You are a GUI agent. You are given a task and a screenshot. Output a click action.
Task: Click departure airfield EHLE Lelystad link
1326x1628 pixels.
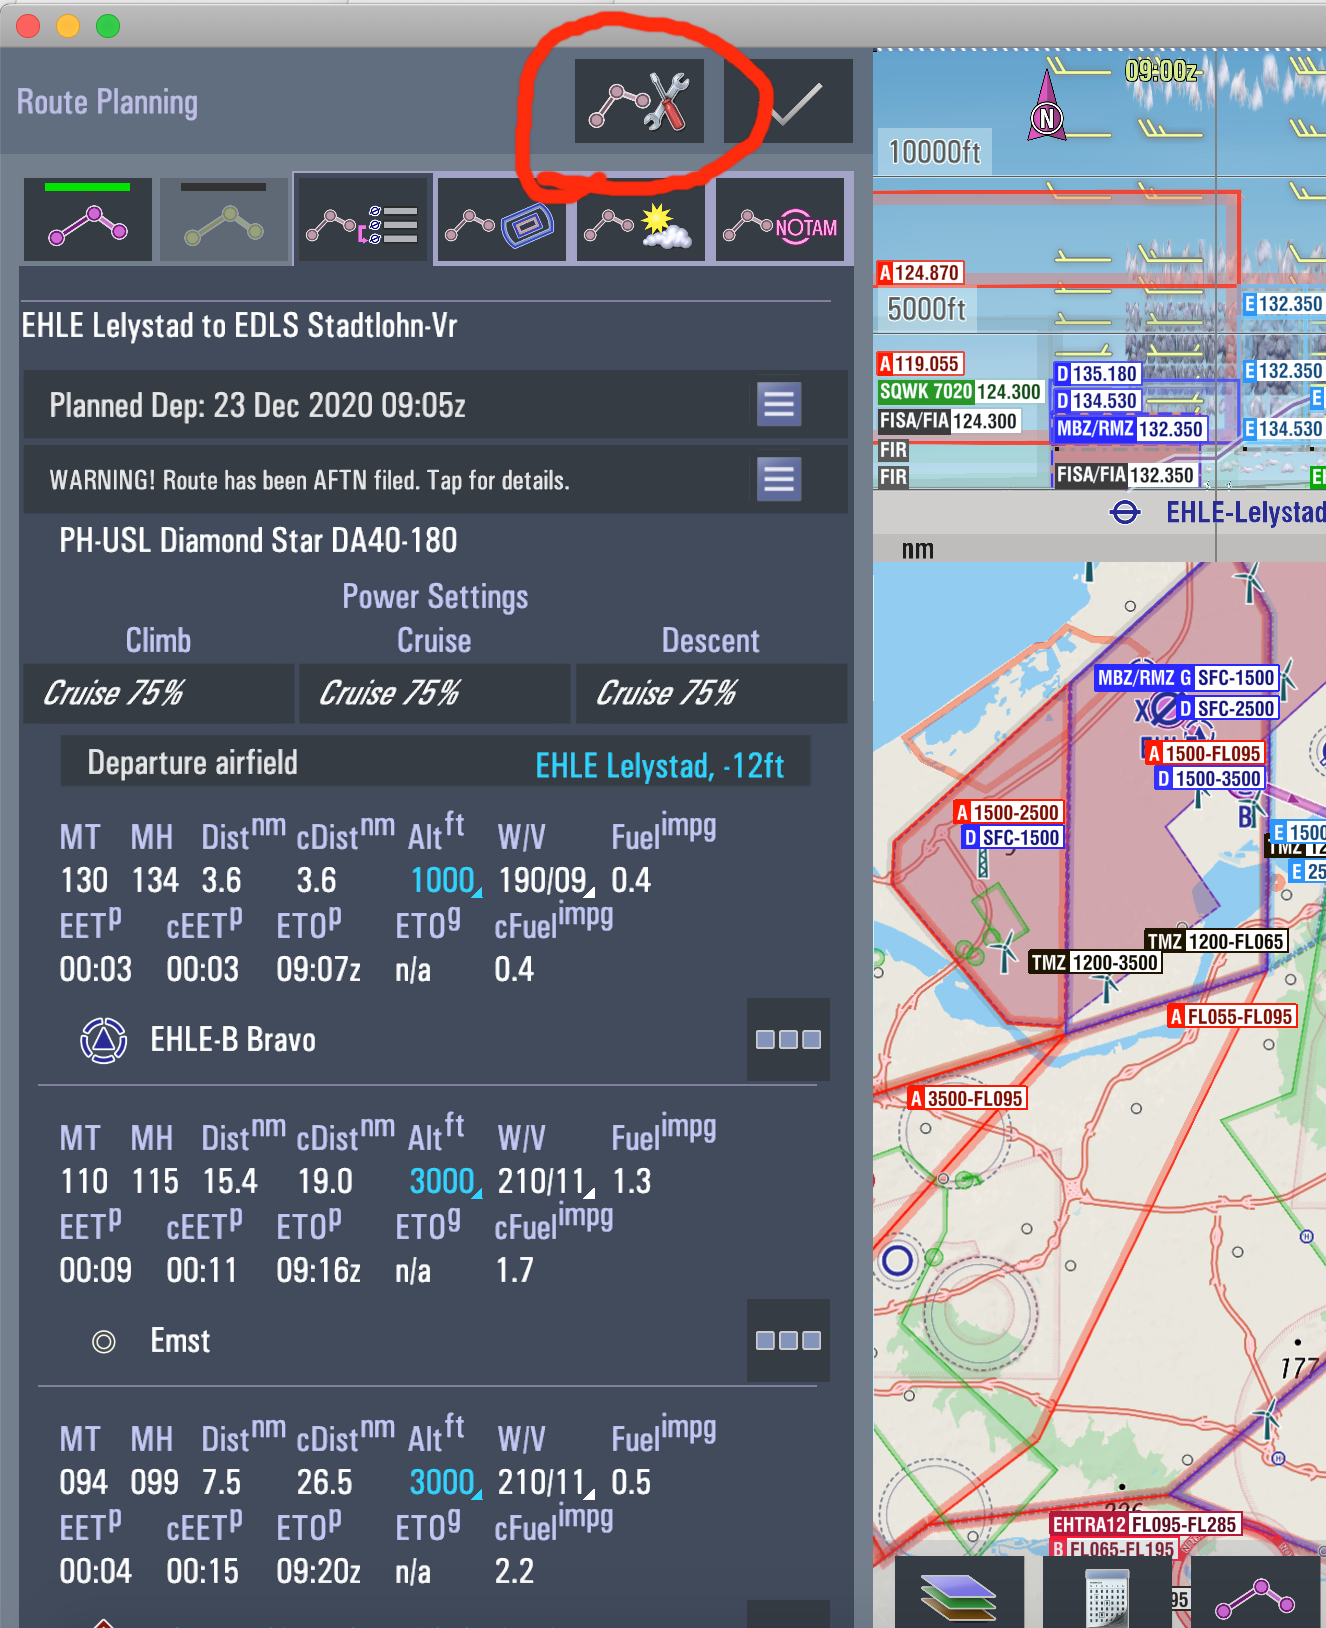[x=659, y=765]
